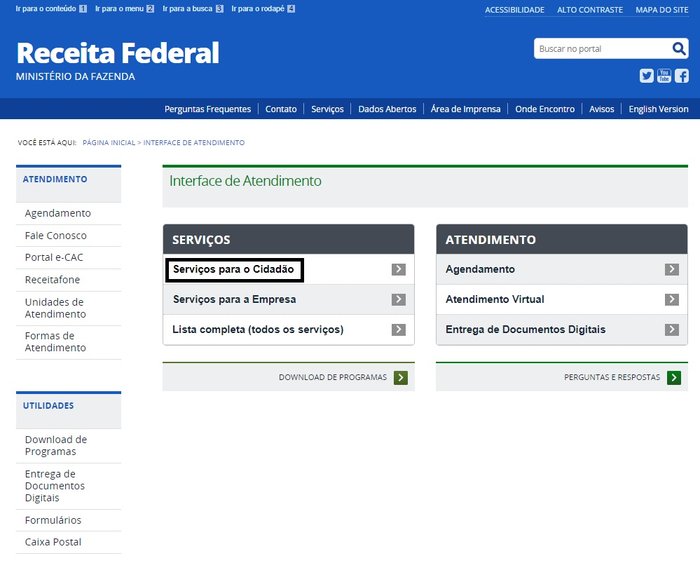Open Atendimento Virtual link
700x570 pixels.
coord(495,300)
